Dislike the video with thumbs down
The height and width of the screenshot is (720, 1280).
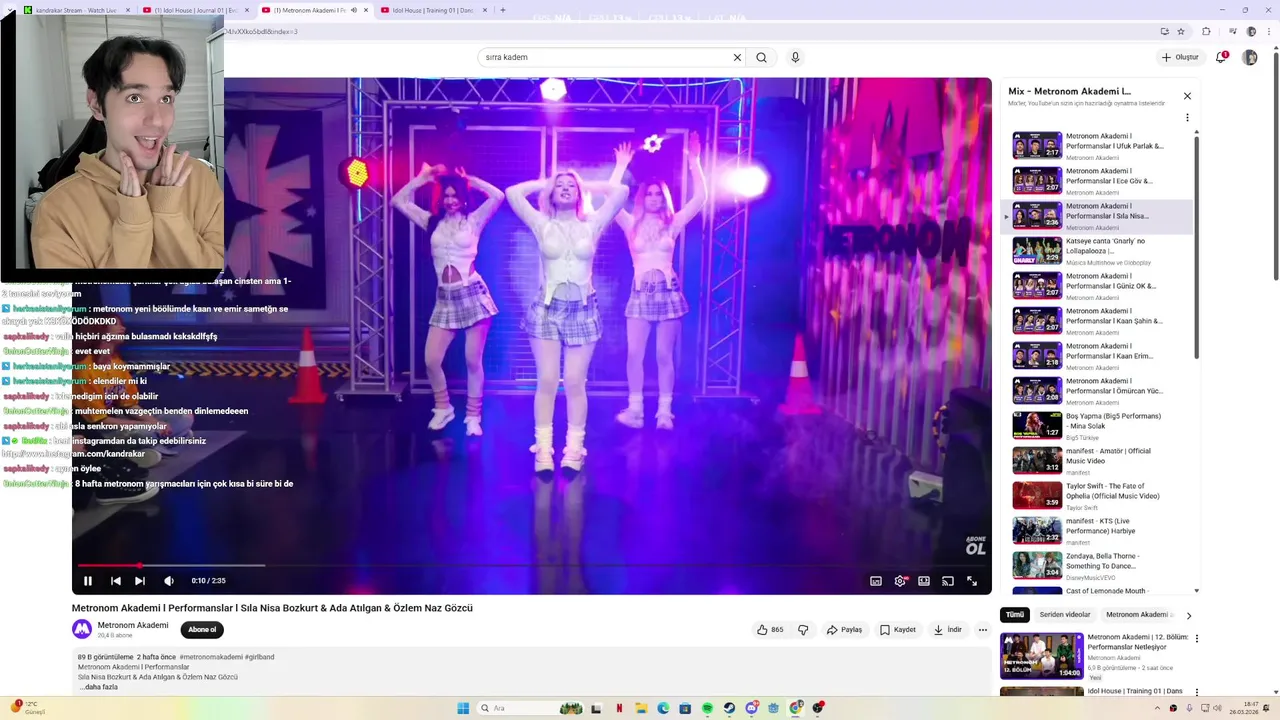point(803,630)
